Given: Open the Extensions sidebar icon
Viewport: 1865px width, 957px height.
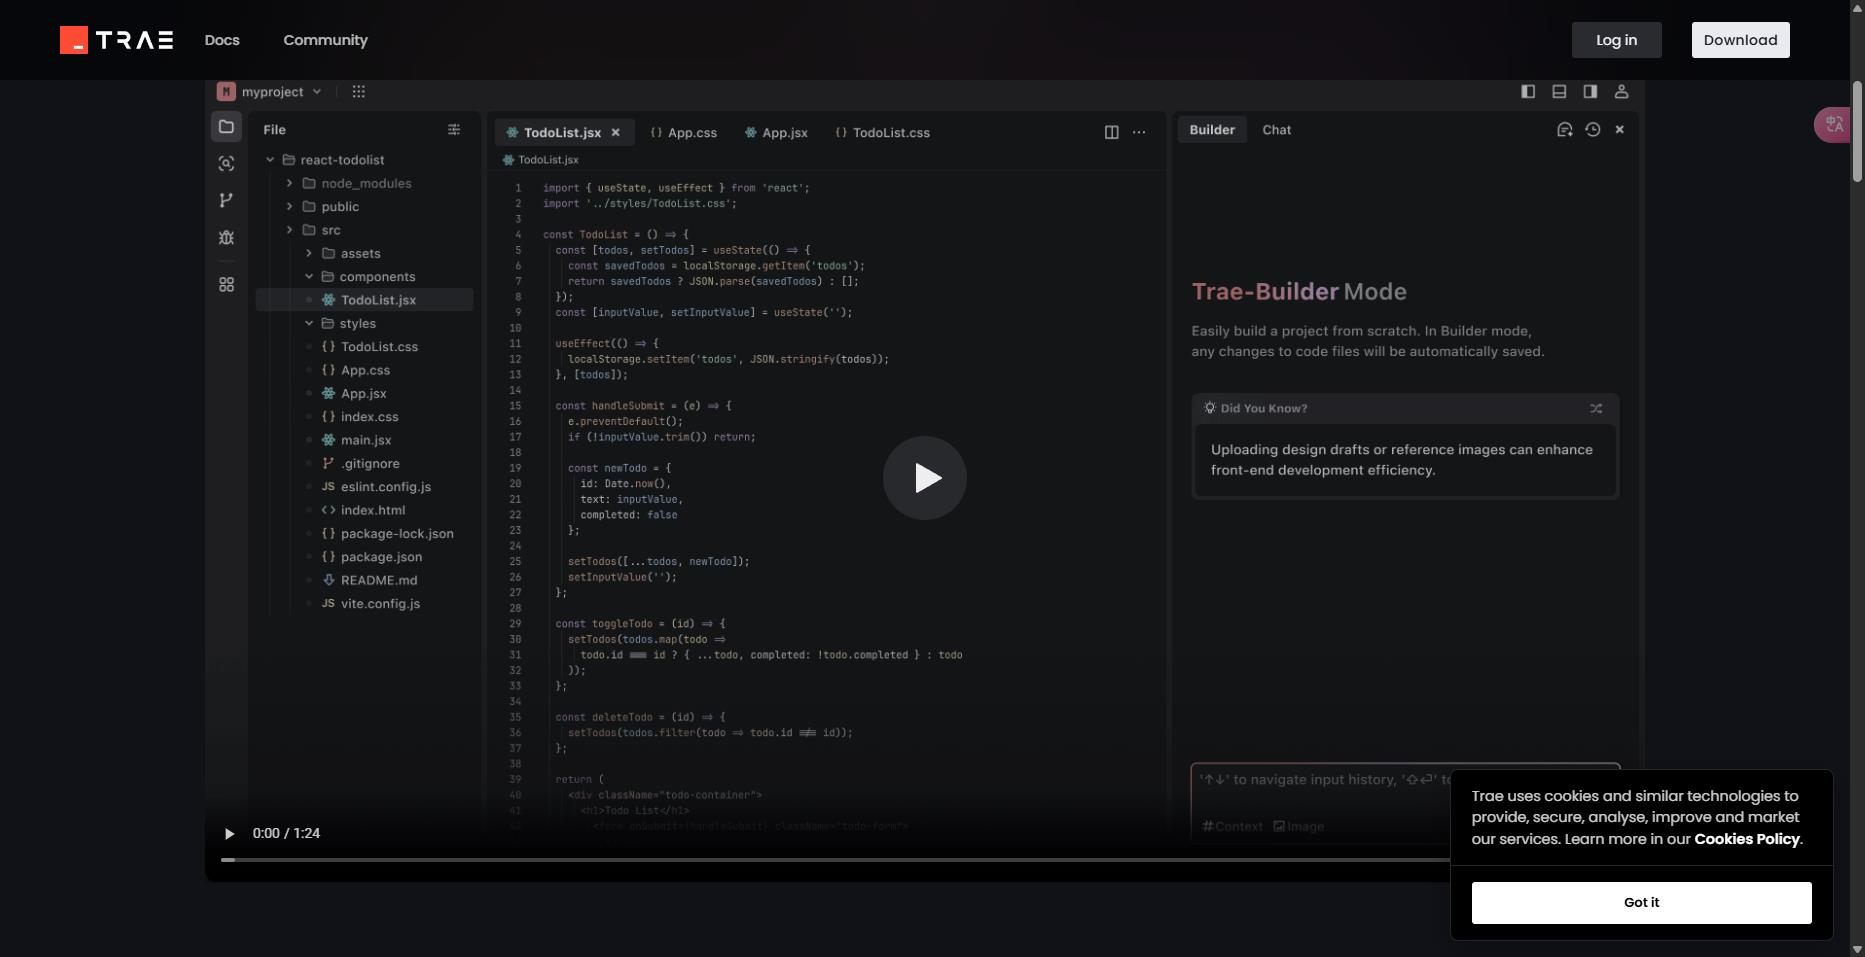Looking at the screenshot, I should pos(227,285).
